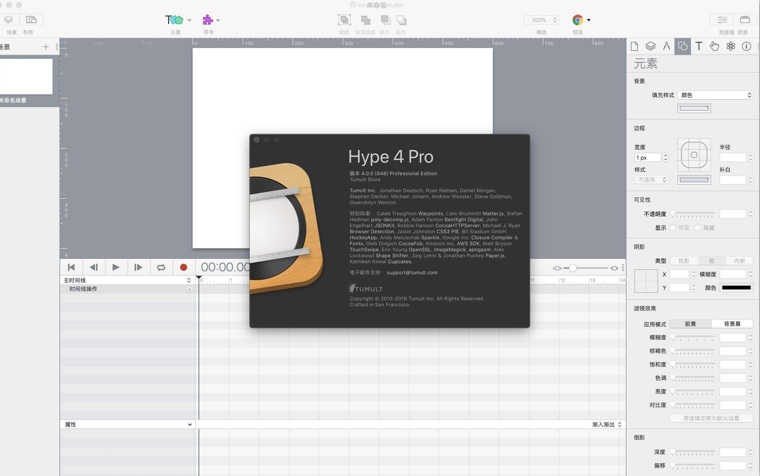
Task: Step forward one frame in timeline
Action: click(x=138, y=267)
